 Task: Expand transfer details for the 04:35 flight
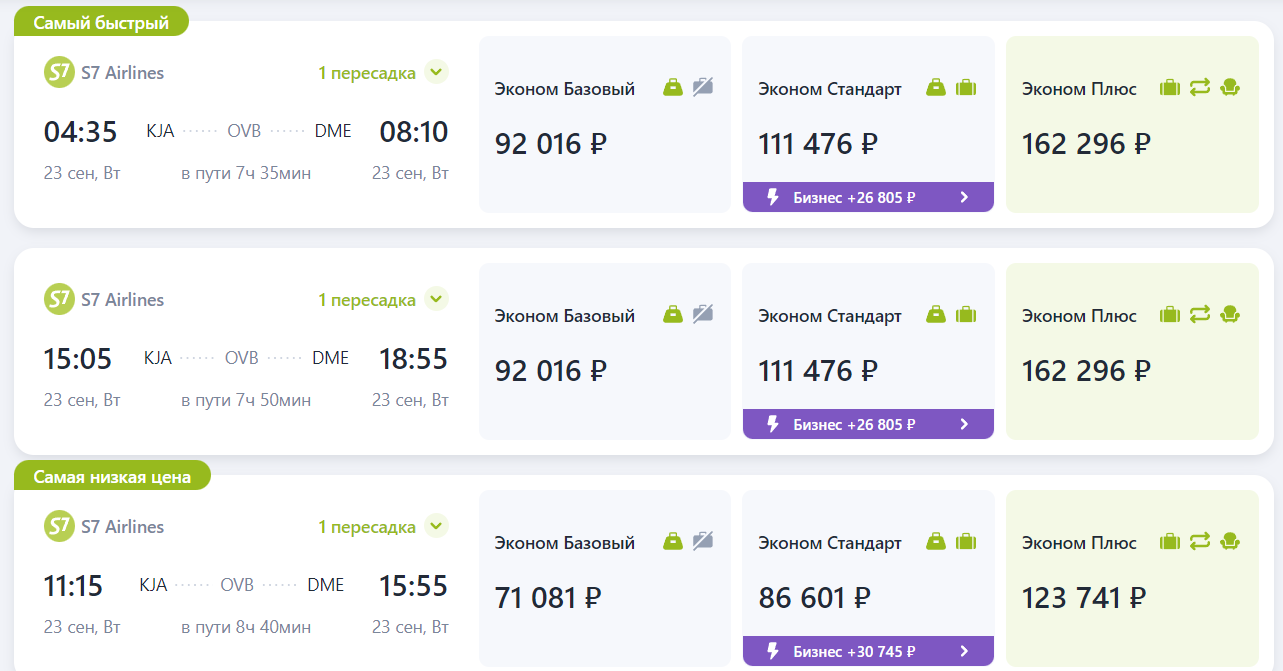436,72
